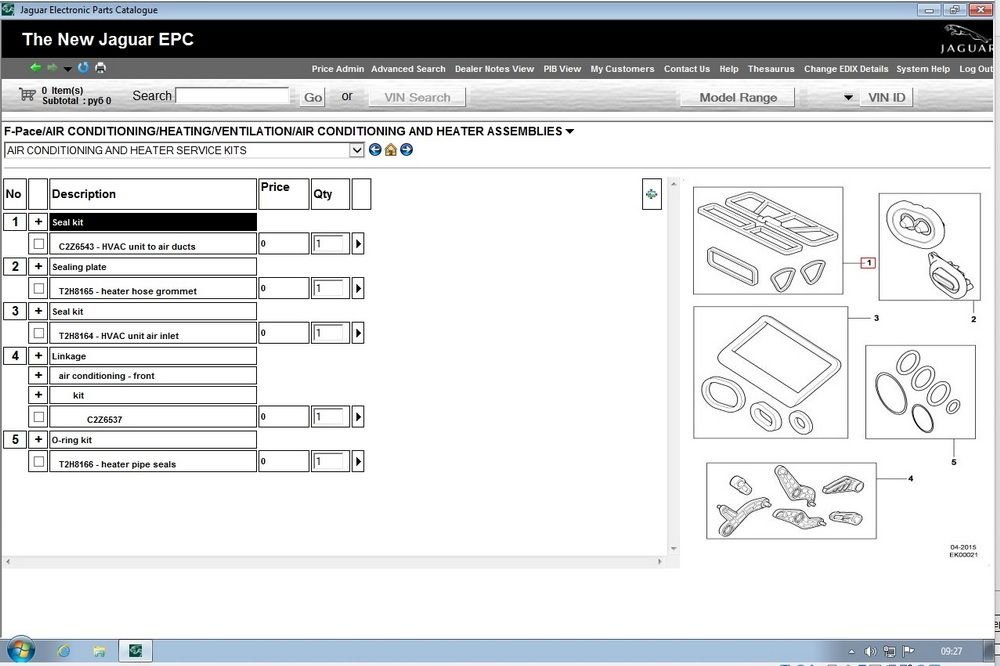Open the Air Conditioning and Heater Service Kits dropdown
The image size is (1000, 666).
point(357,150)
